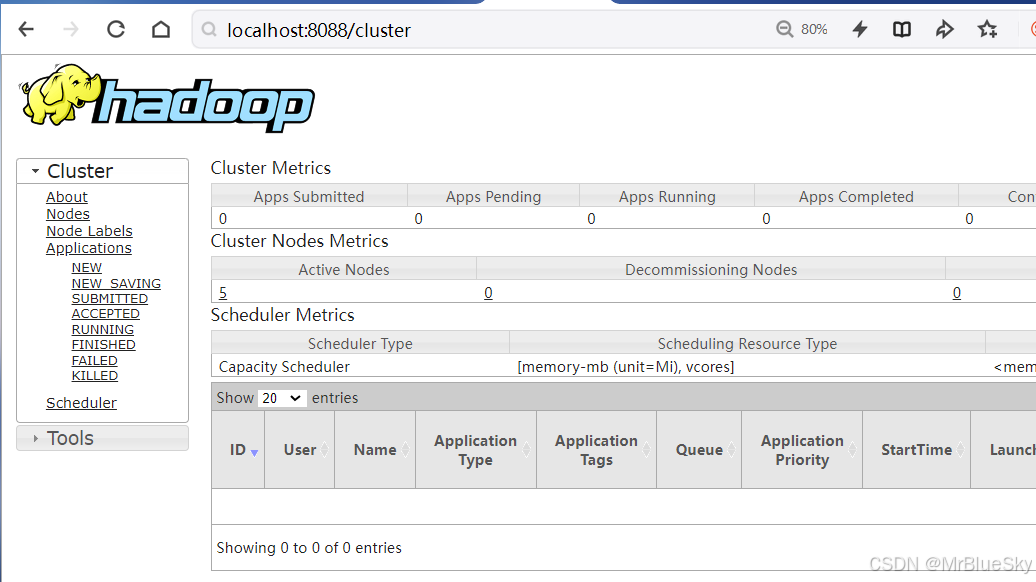The height and width of the screenshot is (582, 1036).
Task: Click the Active Nodes count 5 link
Action: pos(223,293)
